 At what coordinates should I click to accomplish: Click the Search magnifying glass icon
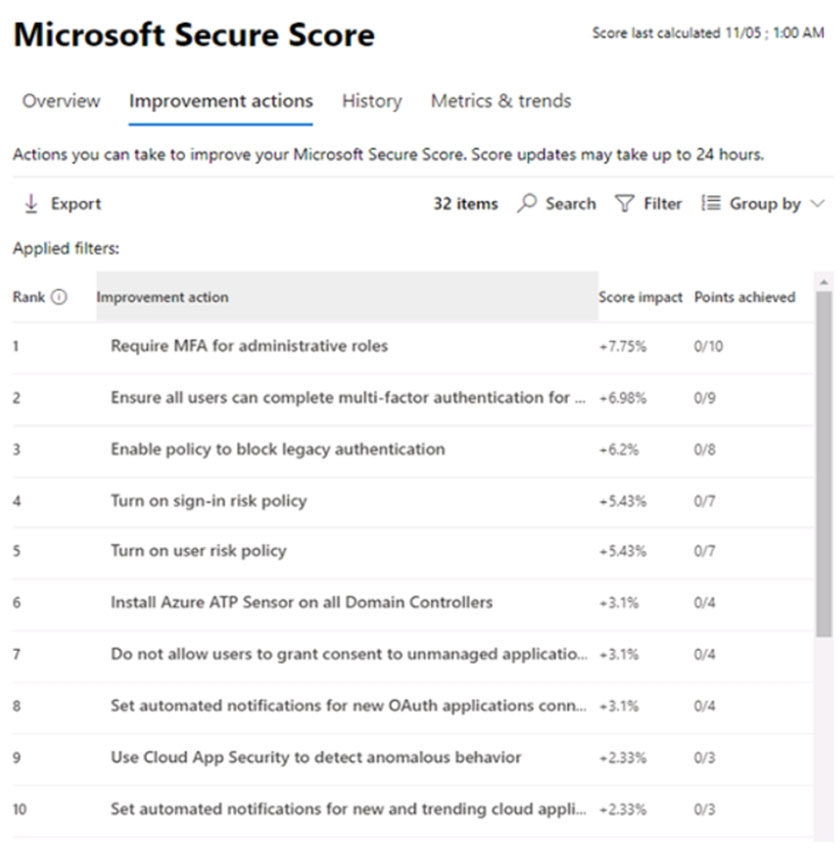(526, 203)
